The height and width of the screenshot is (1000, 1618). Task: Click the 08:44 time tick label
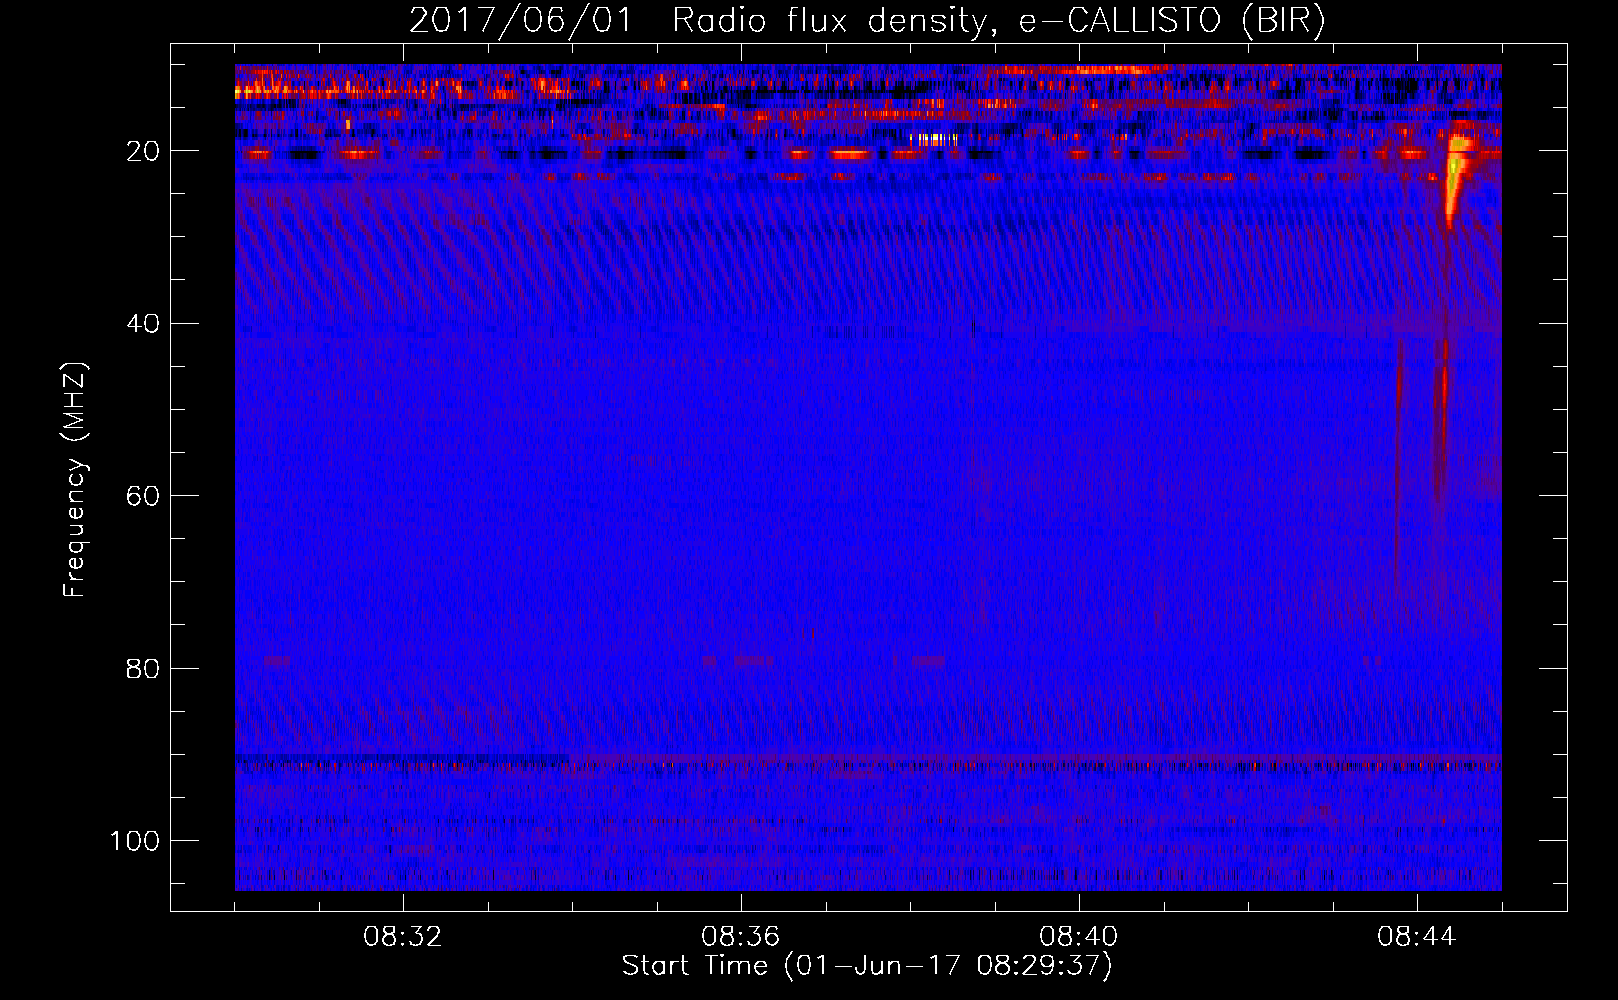pos(1417,937)
